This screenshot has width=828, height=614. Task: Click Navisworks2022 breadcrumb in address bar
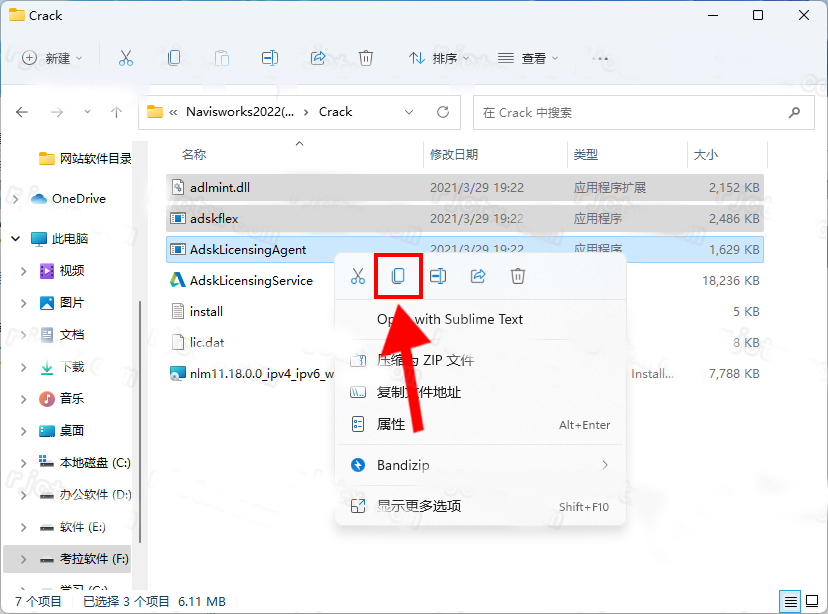(240, 112)
